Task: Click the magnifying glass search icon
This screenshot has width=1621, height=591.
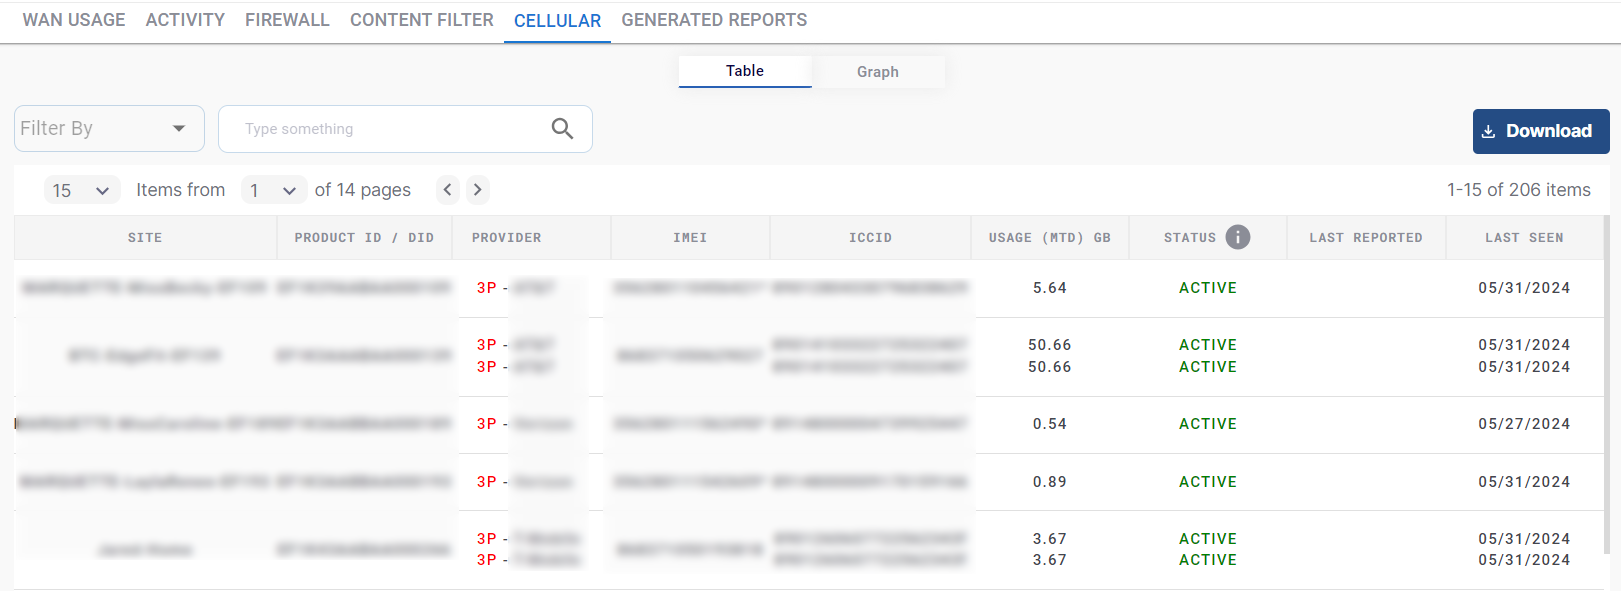Action: [563, 128]
